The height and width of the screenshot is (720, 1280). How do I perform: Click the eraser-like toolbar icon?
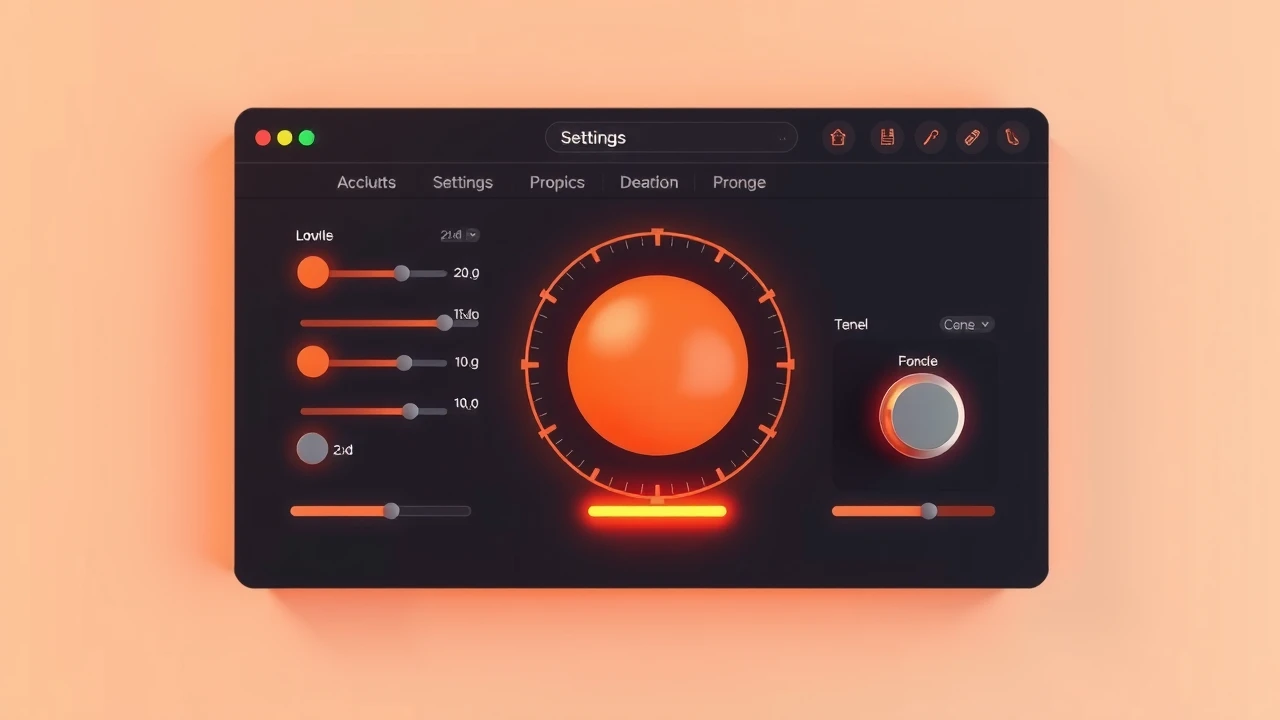click(972, 138)
